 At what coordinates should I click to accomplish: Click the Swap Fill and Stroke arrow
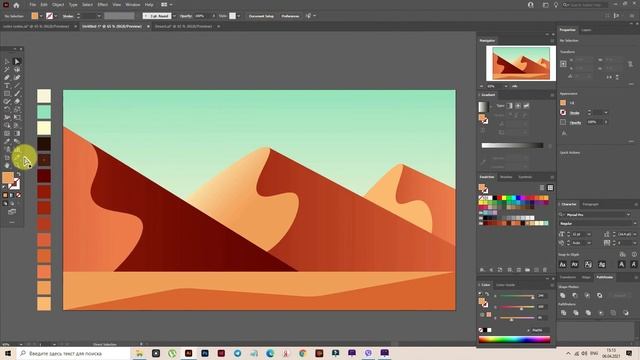pos(18,174)
